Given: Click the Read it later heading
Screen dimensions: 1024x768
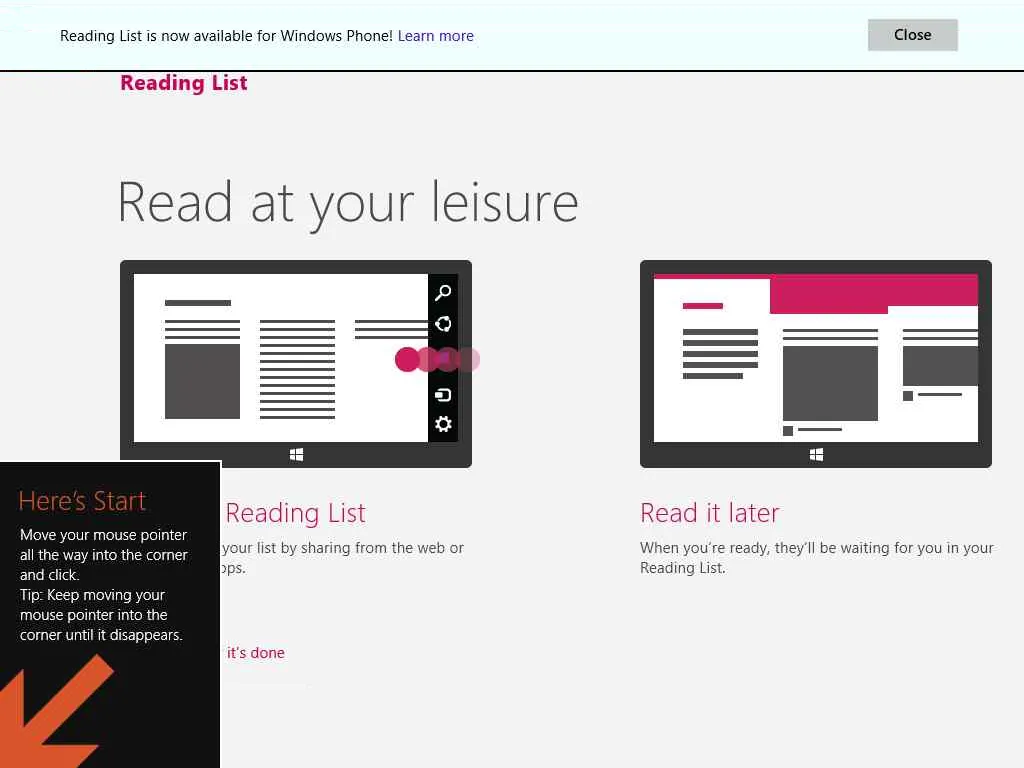Looking at the screenshot, I should pos(709,513).
